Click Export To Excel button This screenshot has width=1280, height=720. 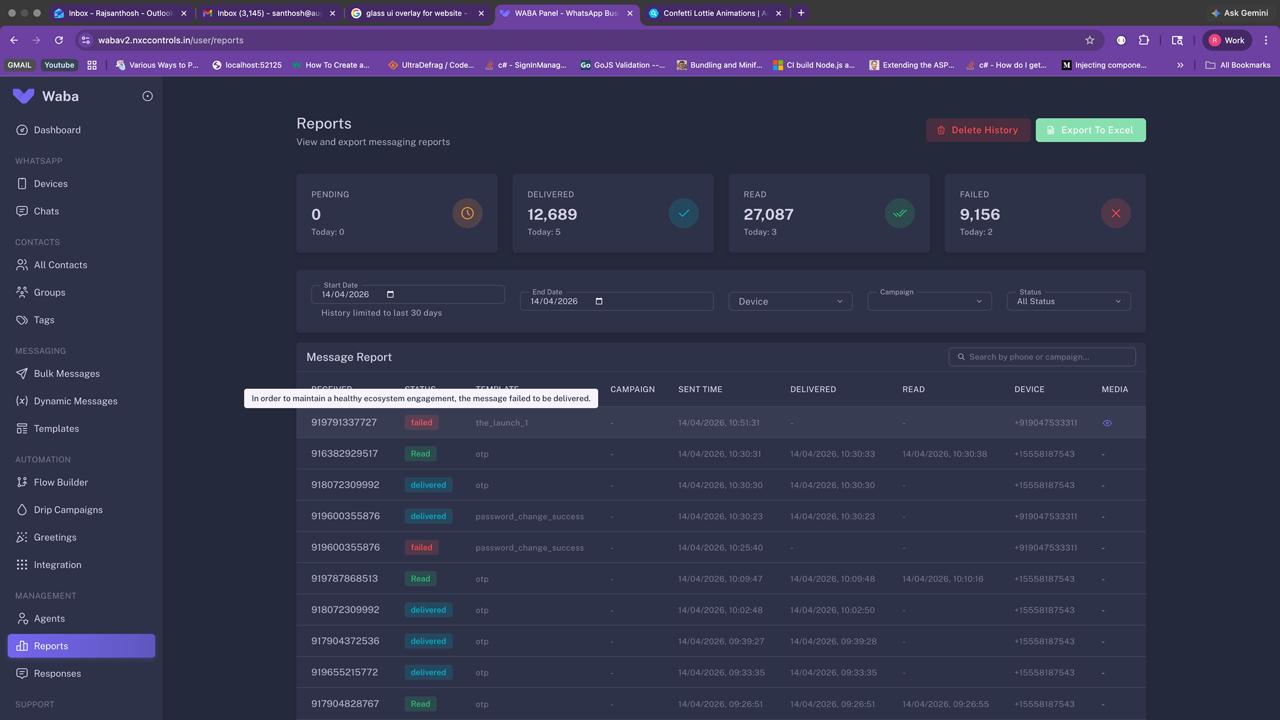coord(1090,130)
